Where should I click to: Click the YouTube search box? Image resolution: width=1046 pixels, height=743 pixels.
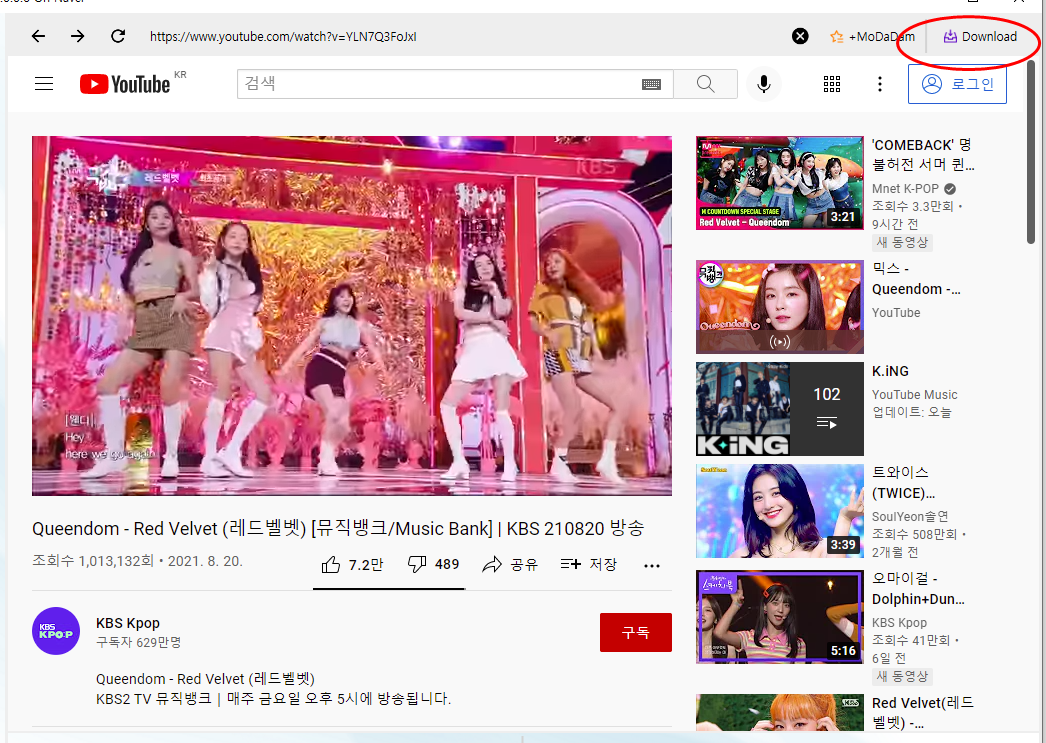(440, 84)
